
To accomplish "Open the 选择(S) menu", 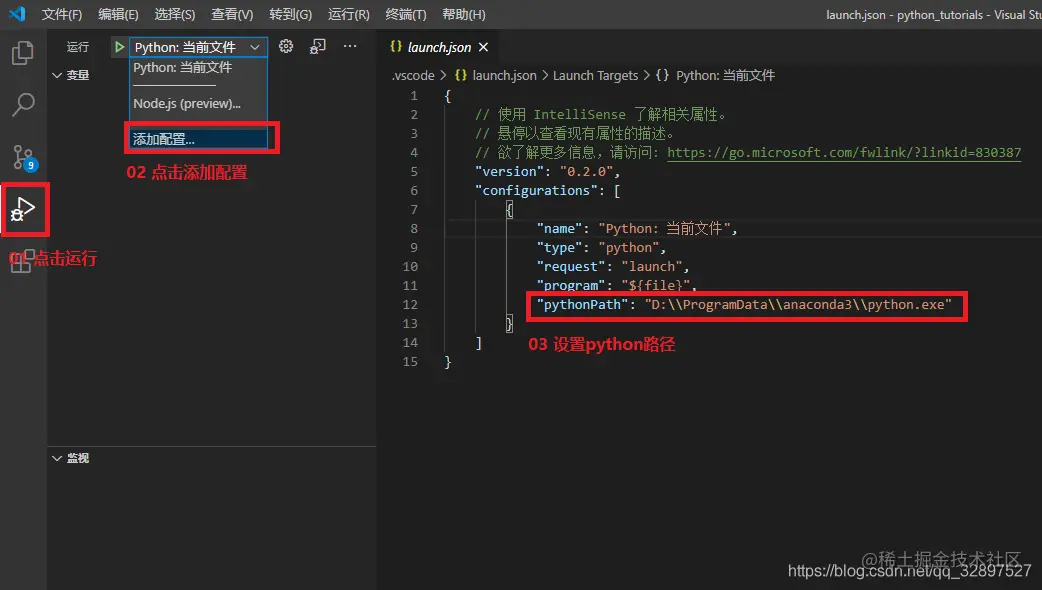I will click(x=175, y=15).
